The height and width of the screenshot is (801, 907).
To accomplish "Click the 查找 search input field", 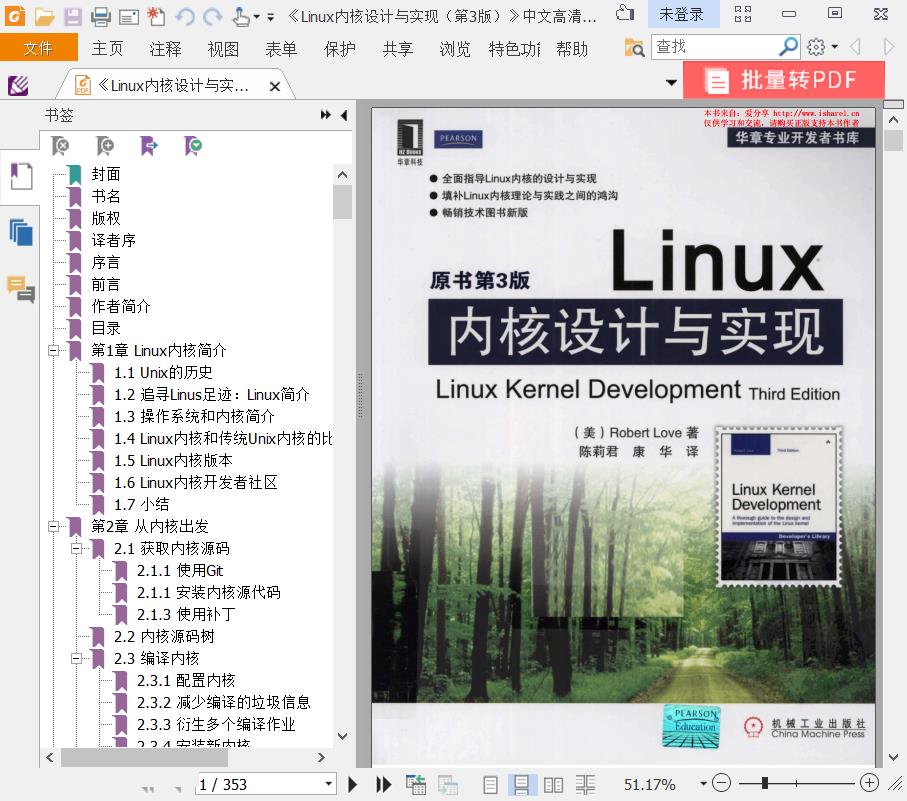I will tap(714, 46).
